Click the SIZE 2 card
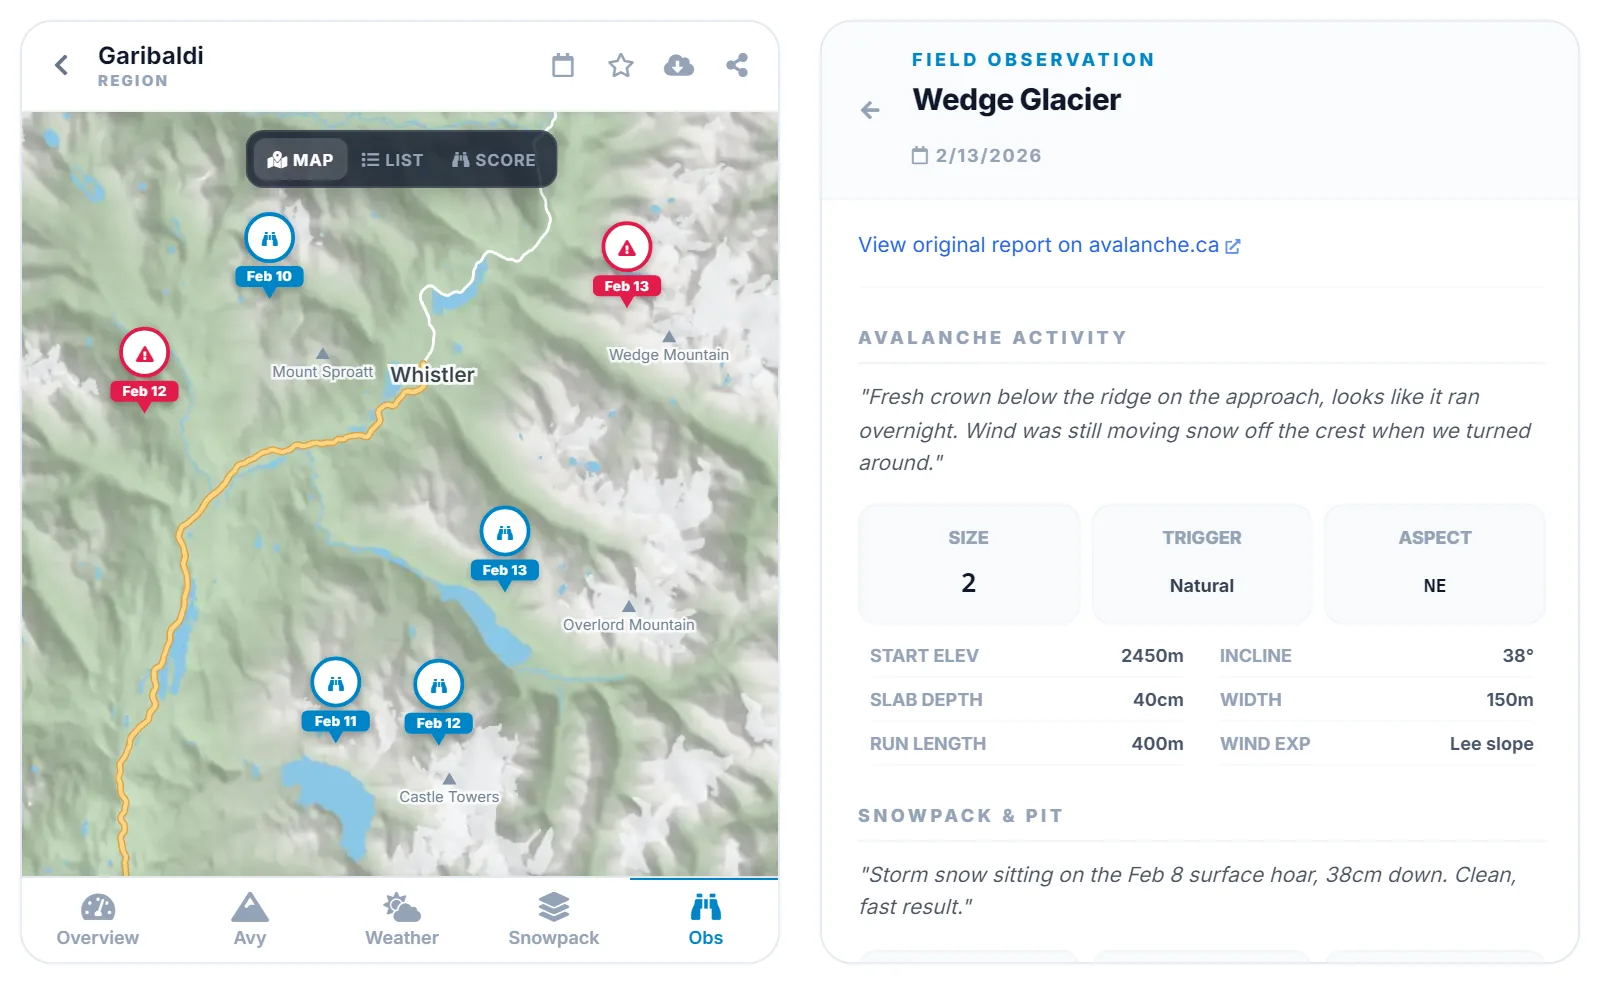Viewport: 1600px width, 984px height. [969, 564]
